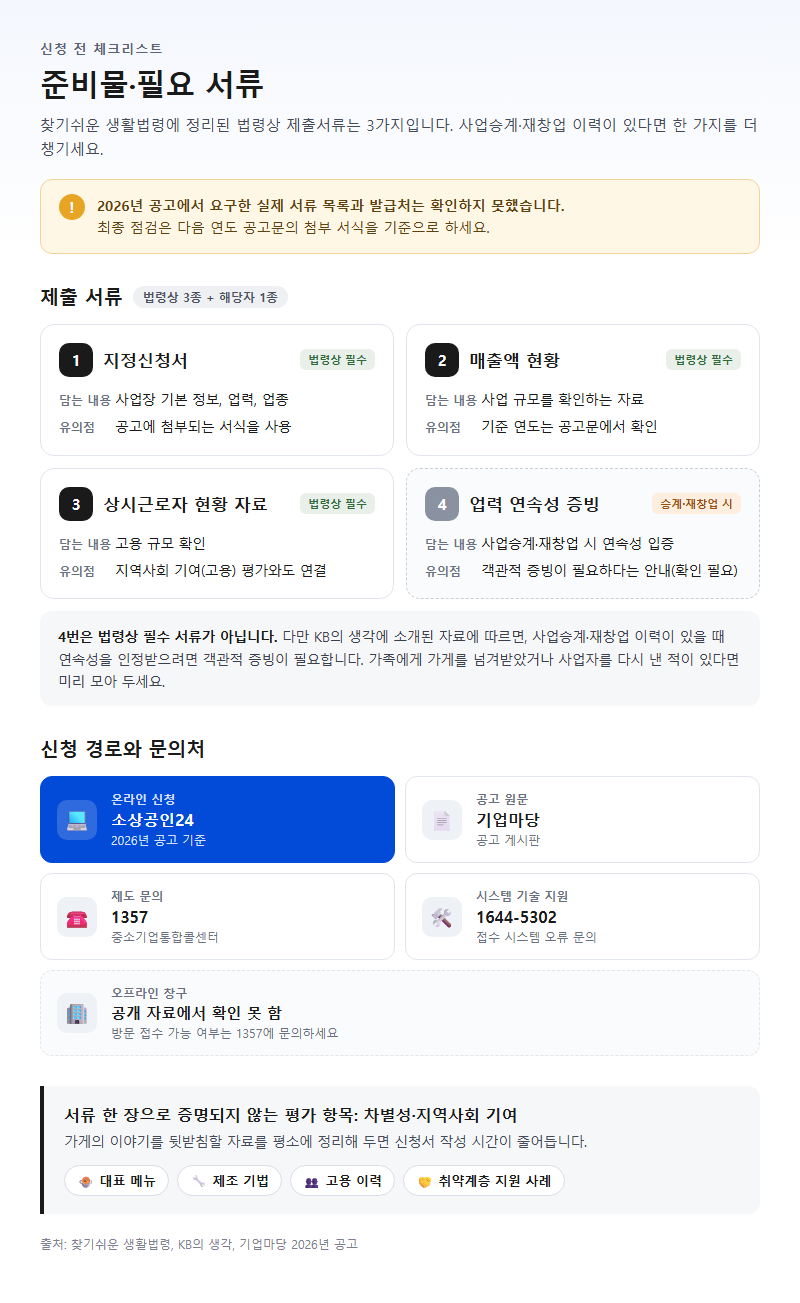Click the laptop icon for online application

click(77, 820)
